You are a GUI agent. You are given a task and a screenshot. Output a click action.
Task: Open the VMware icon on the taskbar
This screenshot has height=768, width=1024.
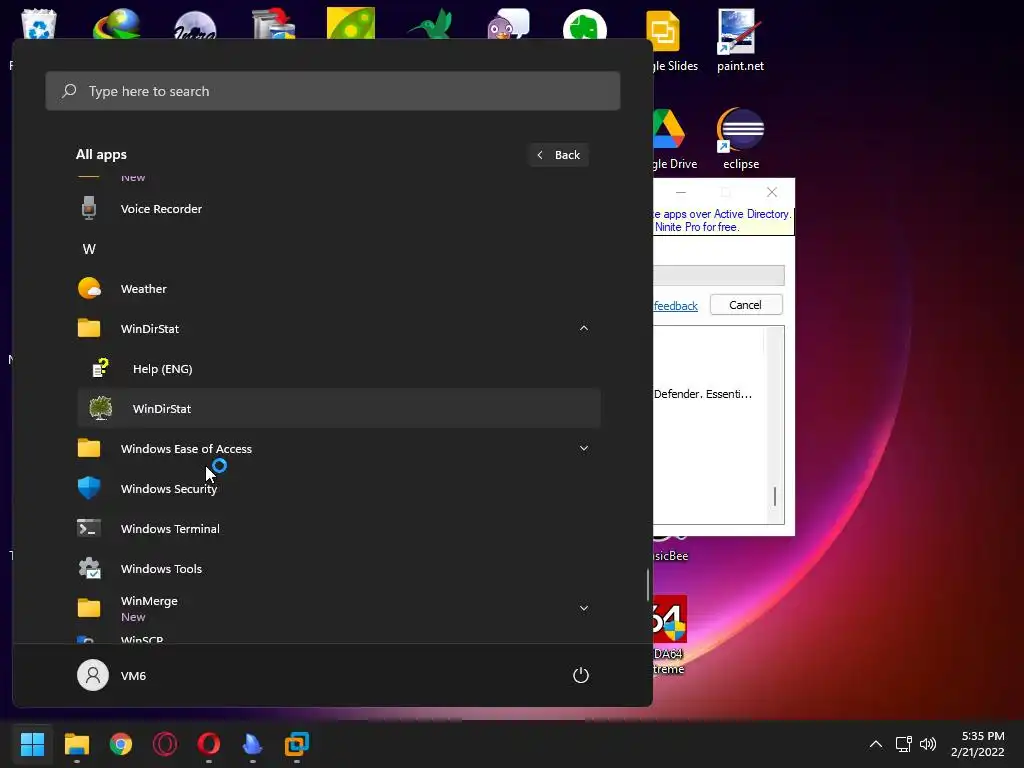click(x=296, y=744)
